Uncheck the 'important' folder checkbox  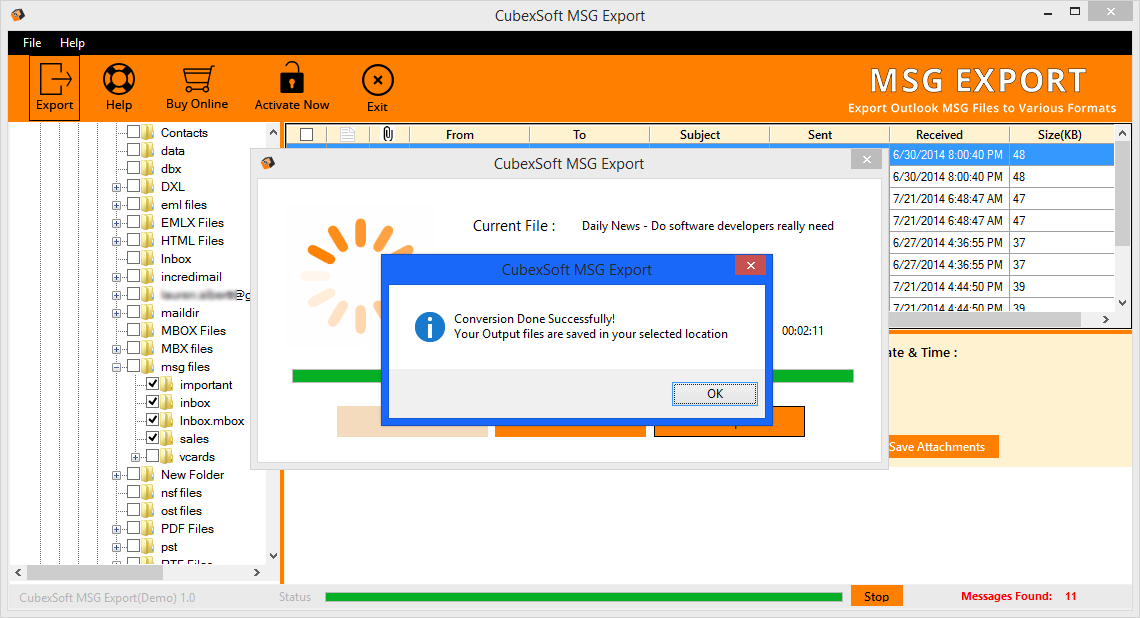point(153,385)
